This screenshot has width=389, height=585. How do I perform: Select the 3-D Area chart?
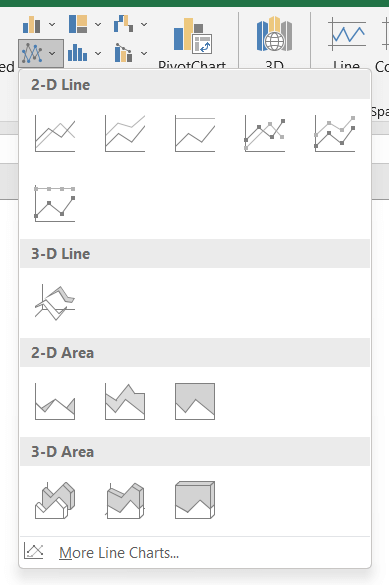pos(55,500)
